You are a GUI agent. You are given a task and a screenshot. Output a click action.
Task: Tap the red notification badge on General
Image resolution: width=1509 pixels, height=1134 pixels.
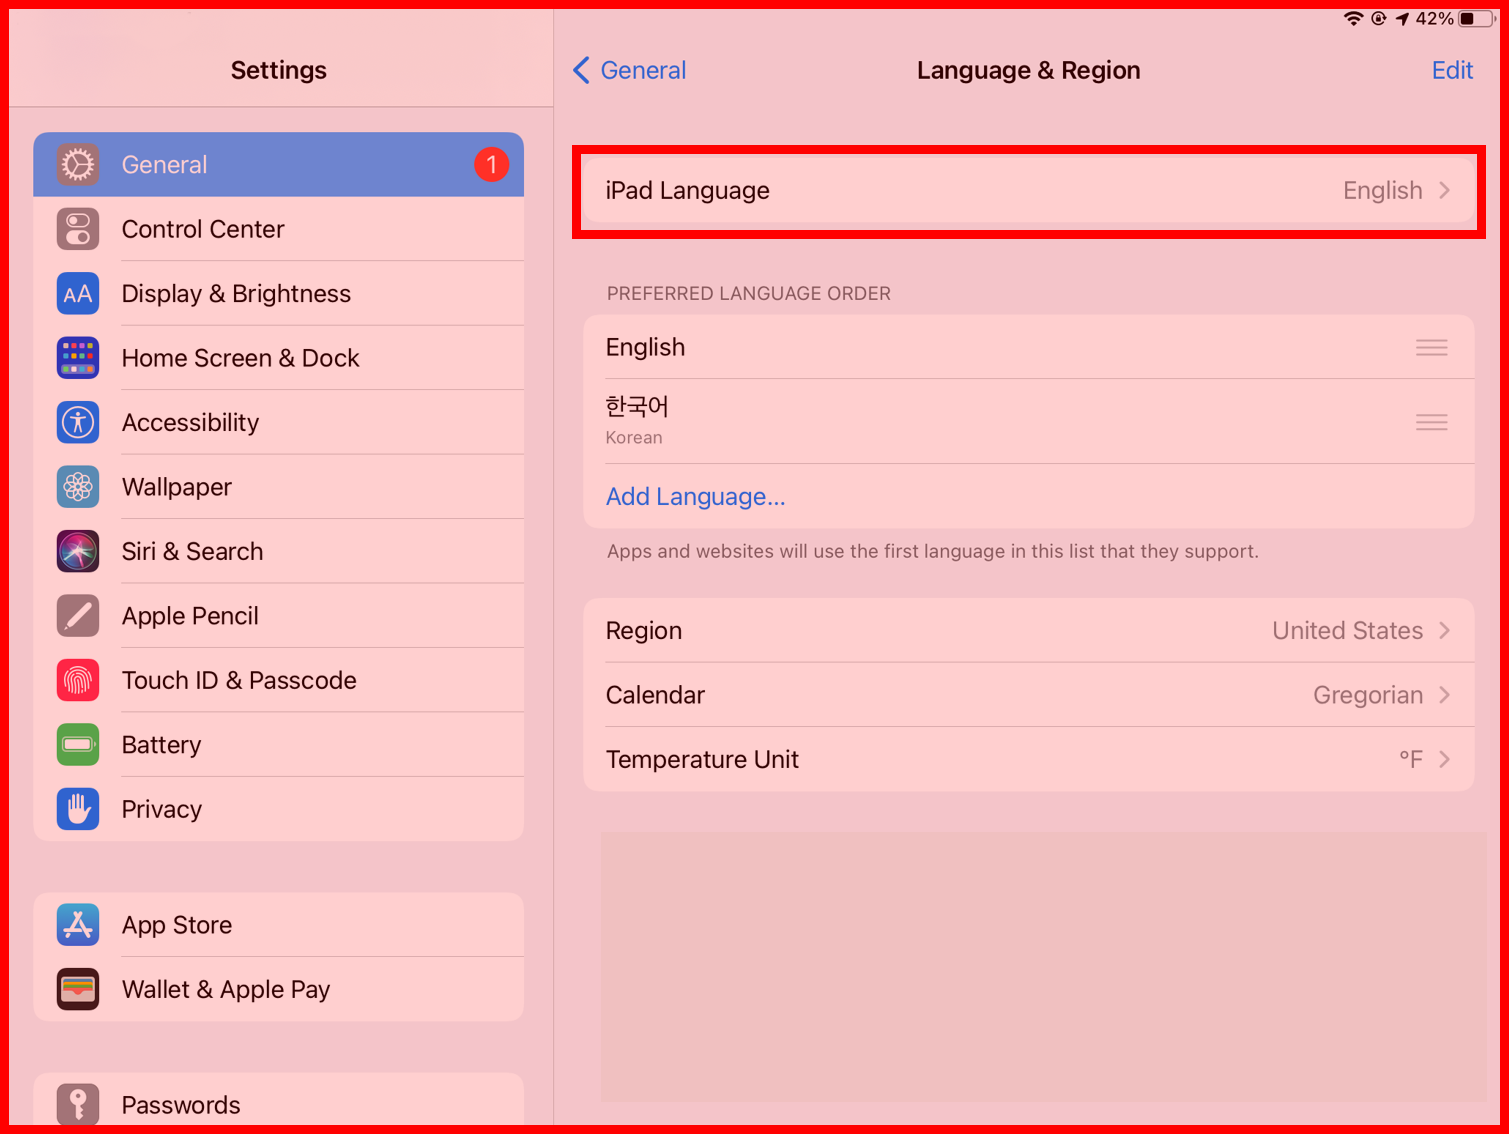click(491, 165)
